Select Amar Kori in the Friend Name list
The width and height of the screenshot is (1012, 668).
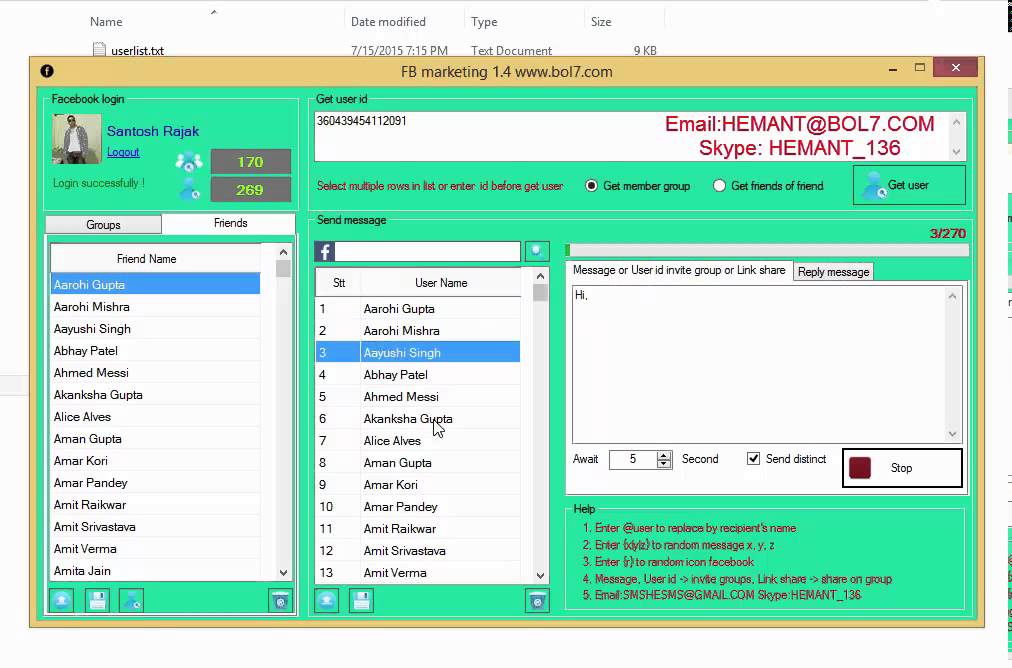155,461
